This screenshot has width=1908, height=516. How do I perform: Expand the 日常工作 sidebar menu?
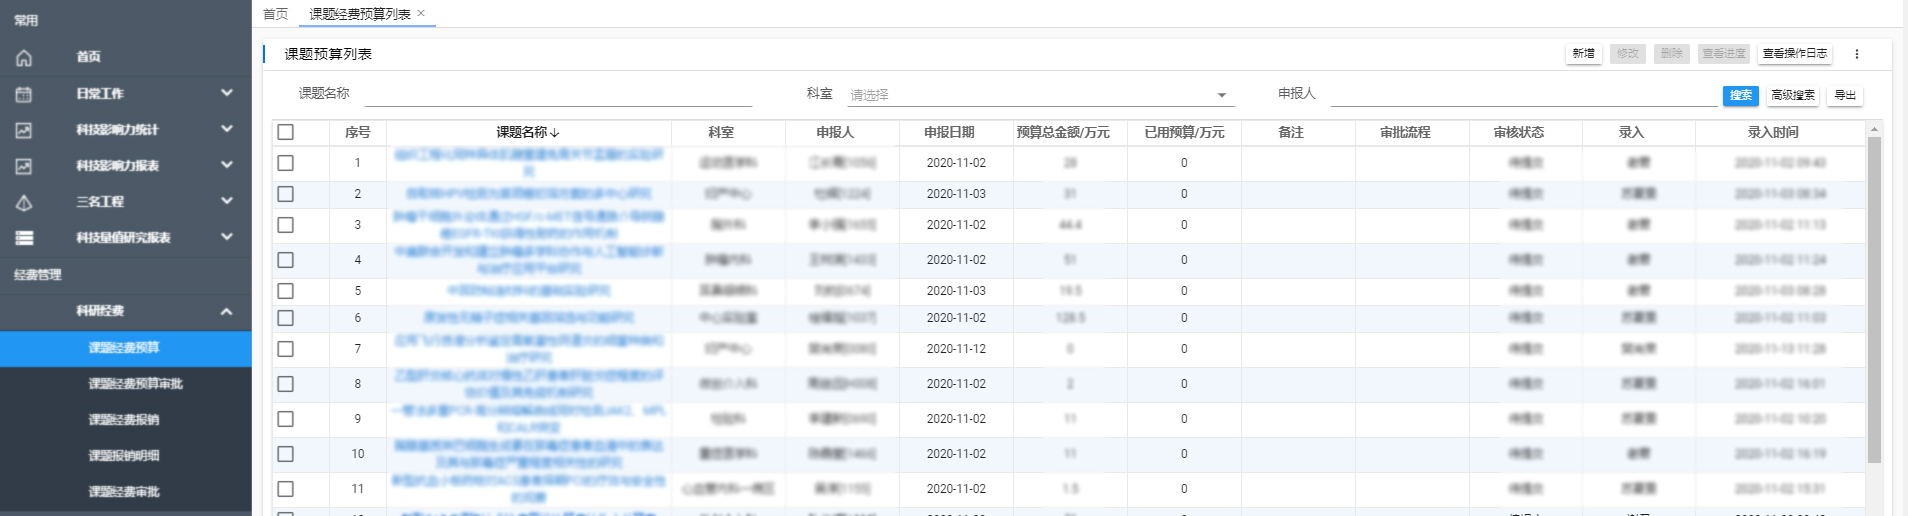[x=227, y=93]
